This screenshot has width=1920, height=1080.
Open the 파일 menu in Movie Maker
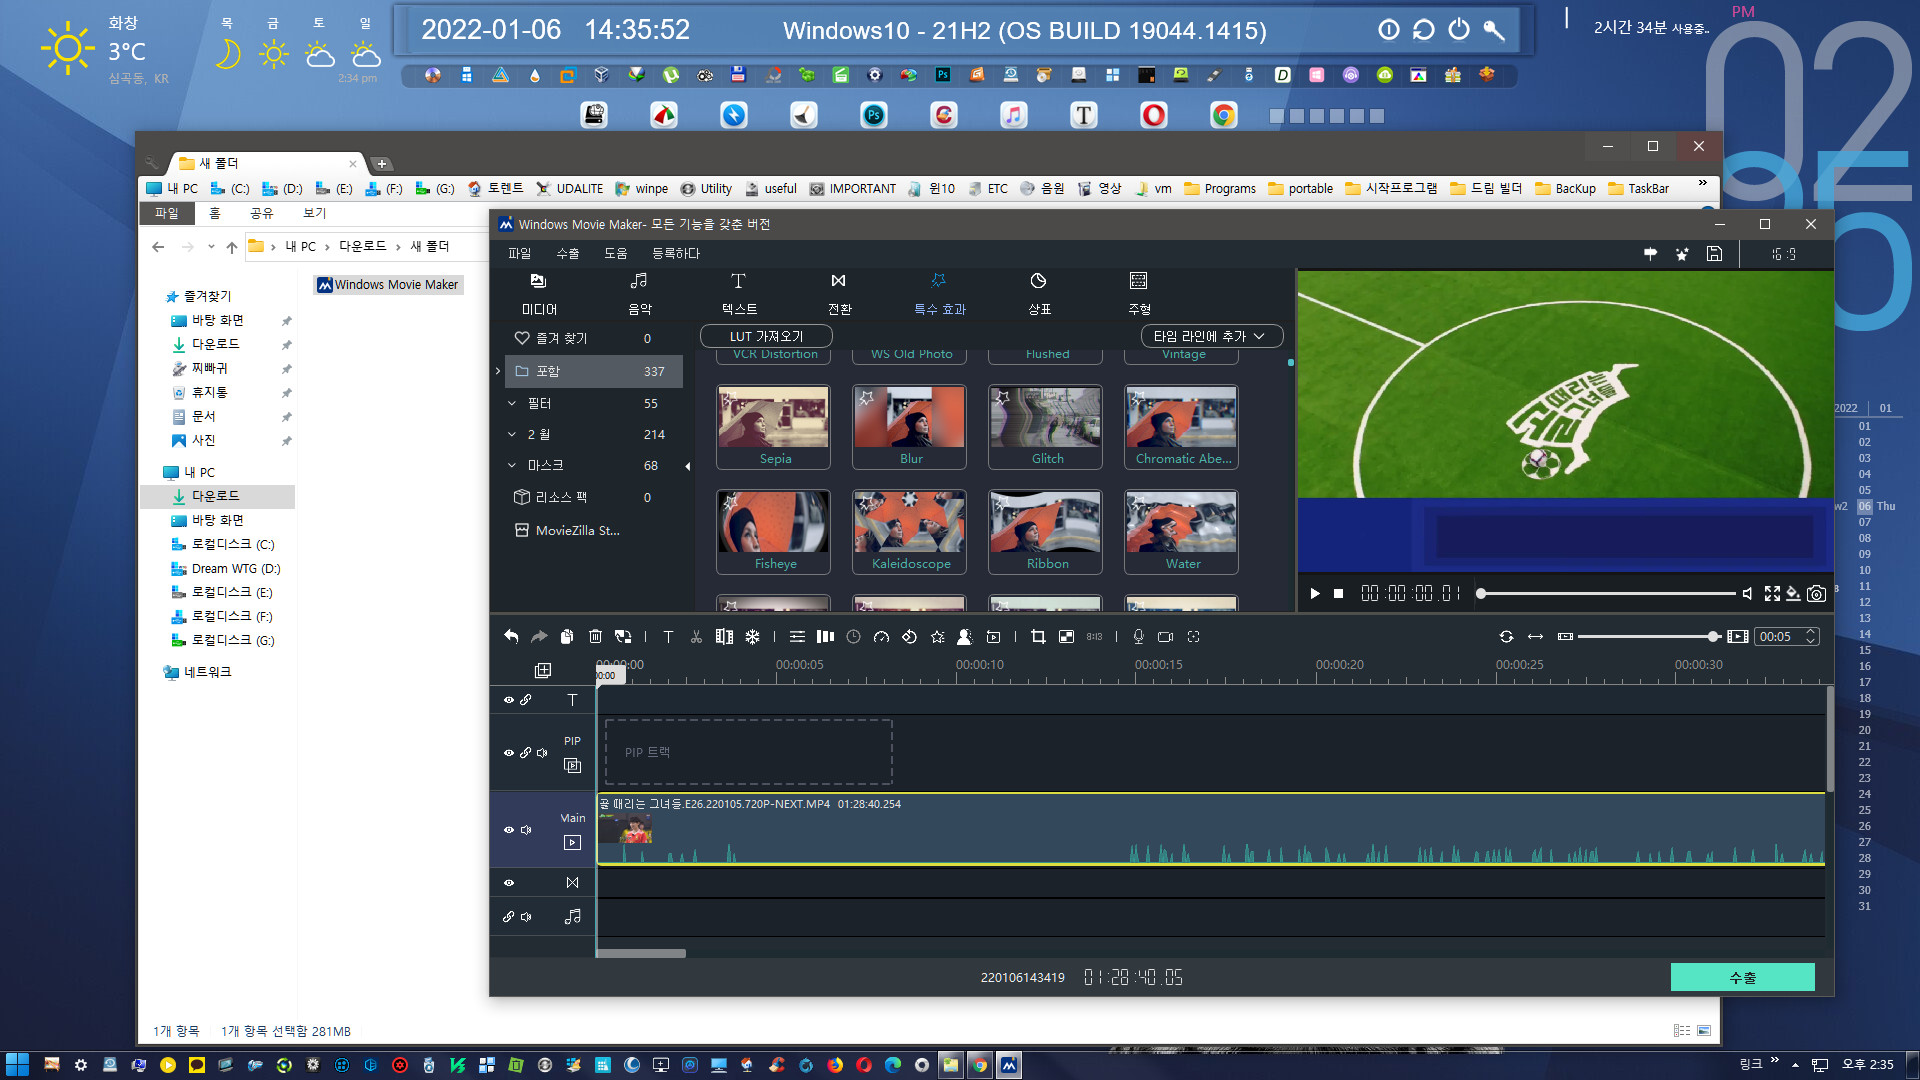pos(519,253)
